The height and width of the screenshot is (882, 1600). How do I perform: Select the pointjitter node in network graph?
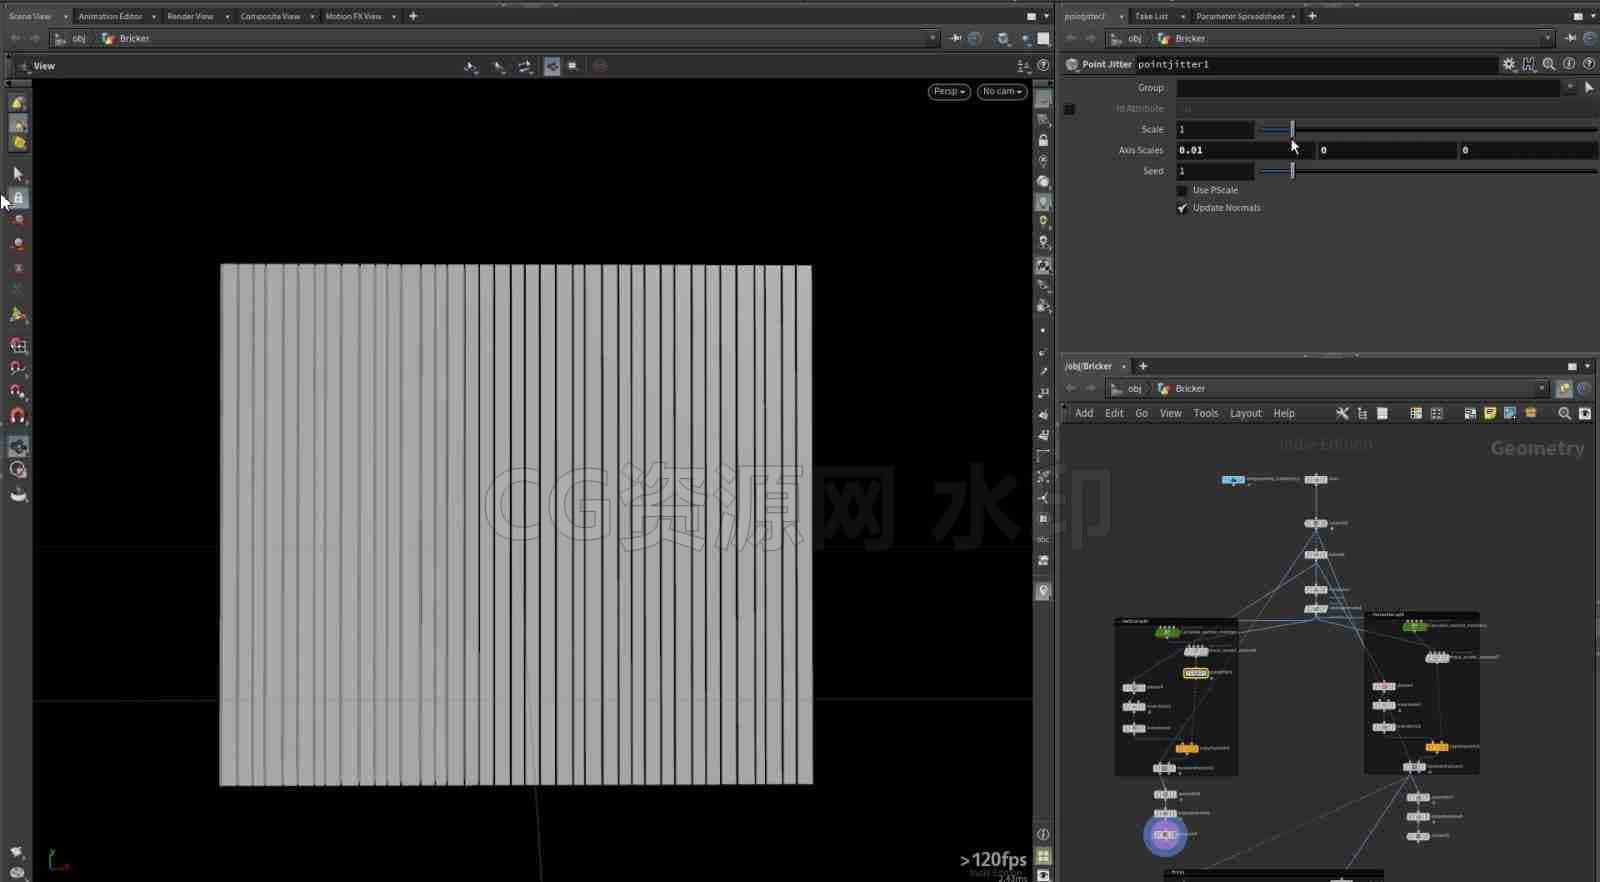[1195, 673]
